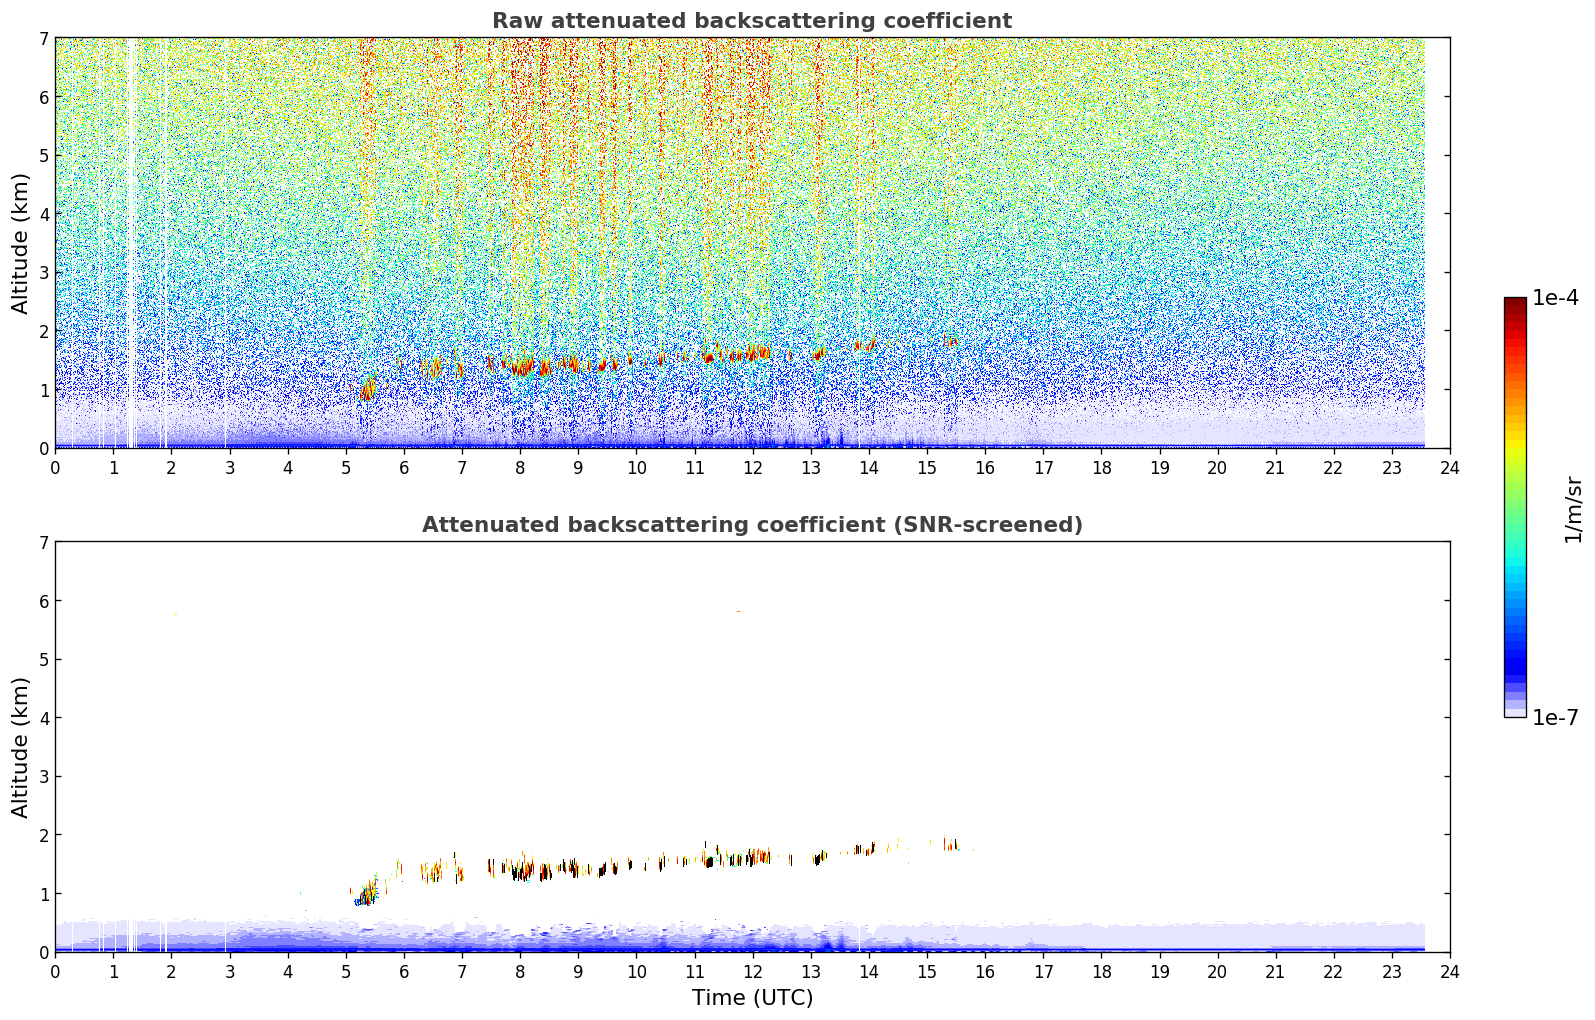Image resolution: width=1595 pixels, height=1020 pixels.
Task: Click the "Raw attenuated backscattering coefficient" title
Action: (751, 21)
